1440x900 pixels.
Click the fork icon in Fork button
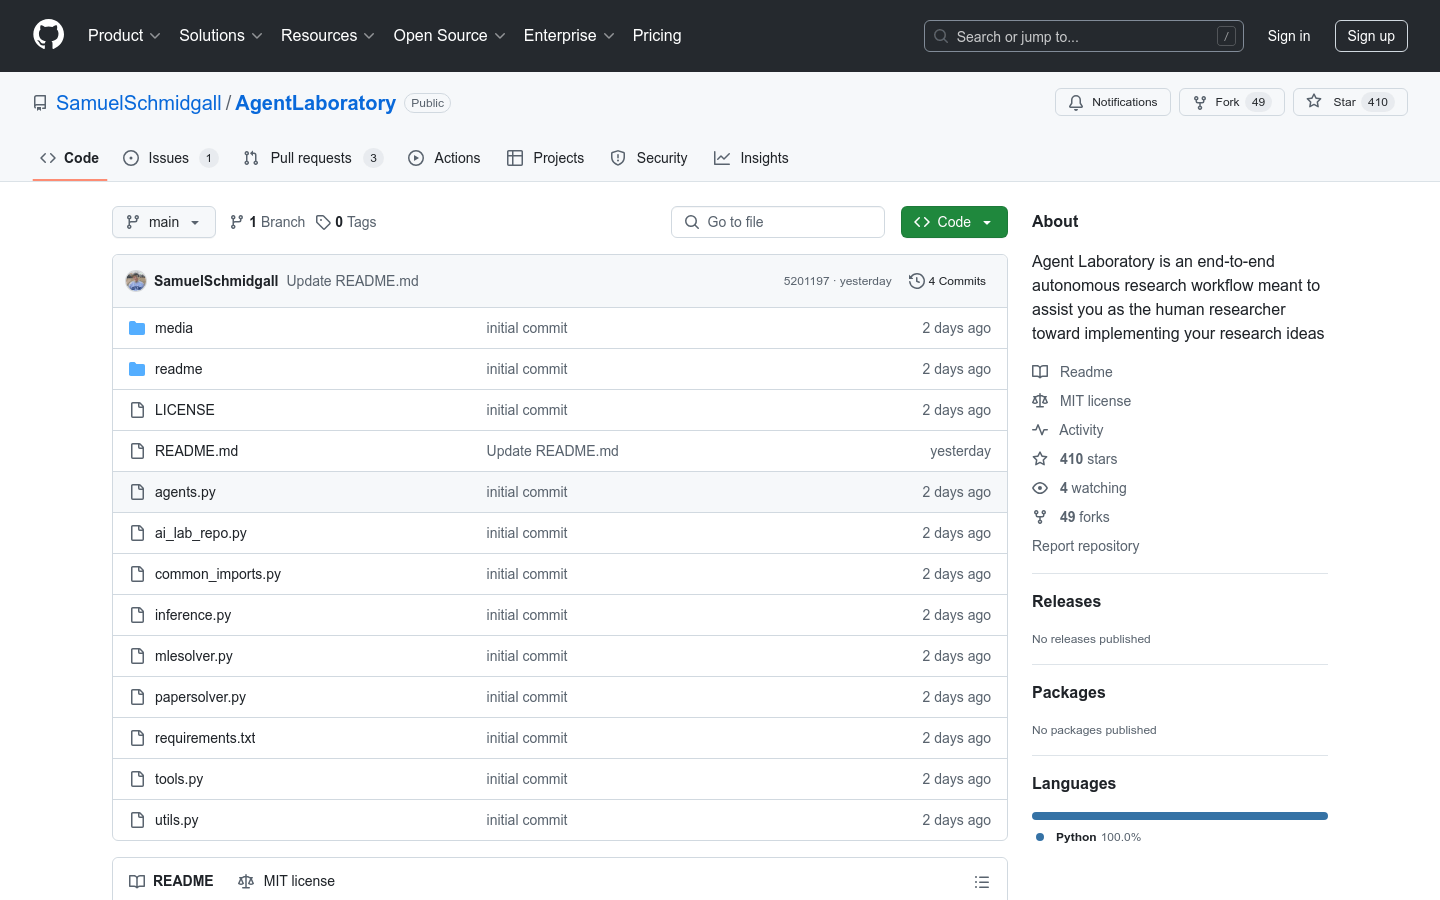(x=1200, y=102)
